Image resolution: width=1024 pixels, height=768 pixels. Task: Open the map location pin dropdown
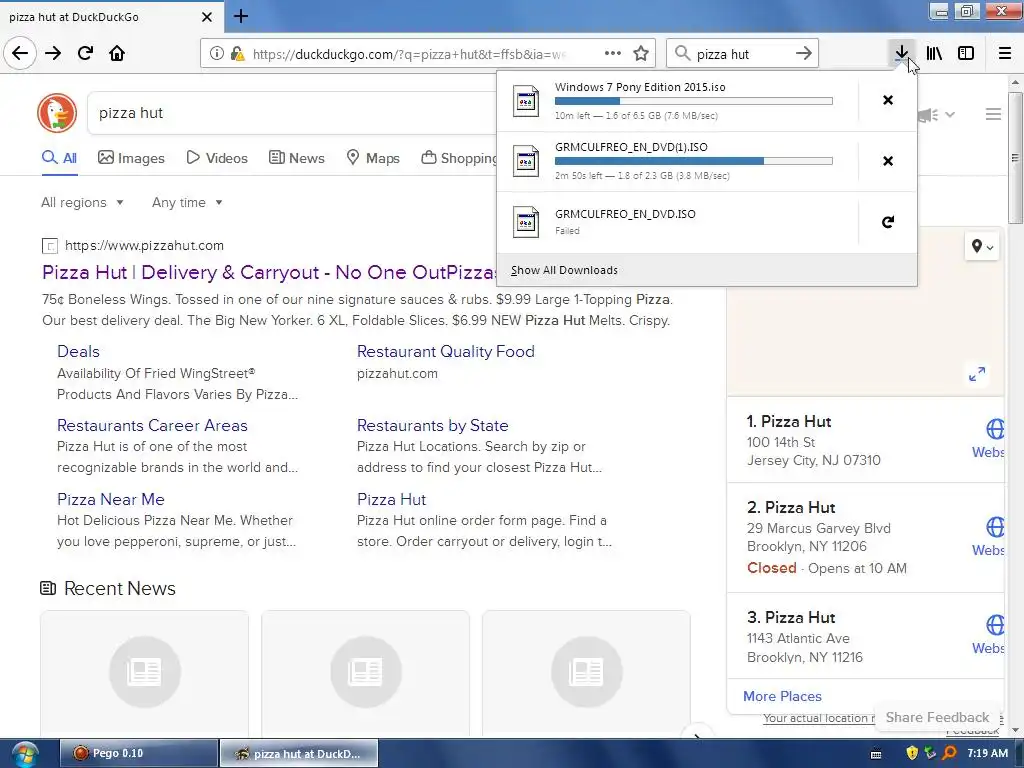(982, 246)
